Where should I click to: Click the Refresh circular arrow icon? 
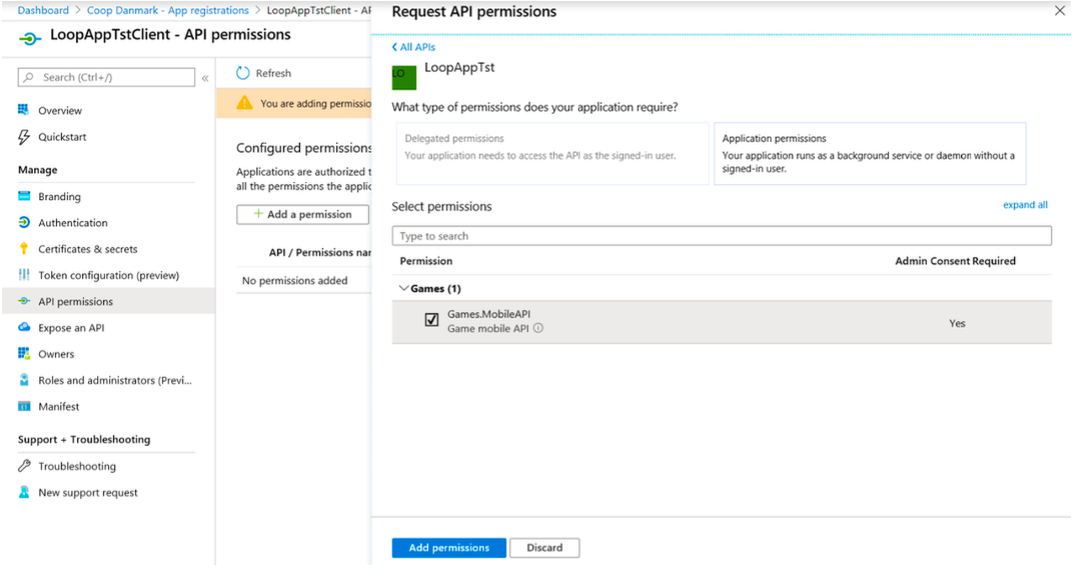243,73
